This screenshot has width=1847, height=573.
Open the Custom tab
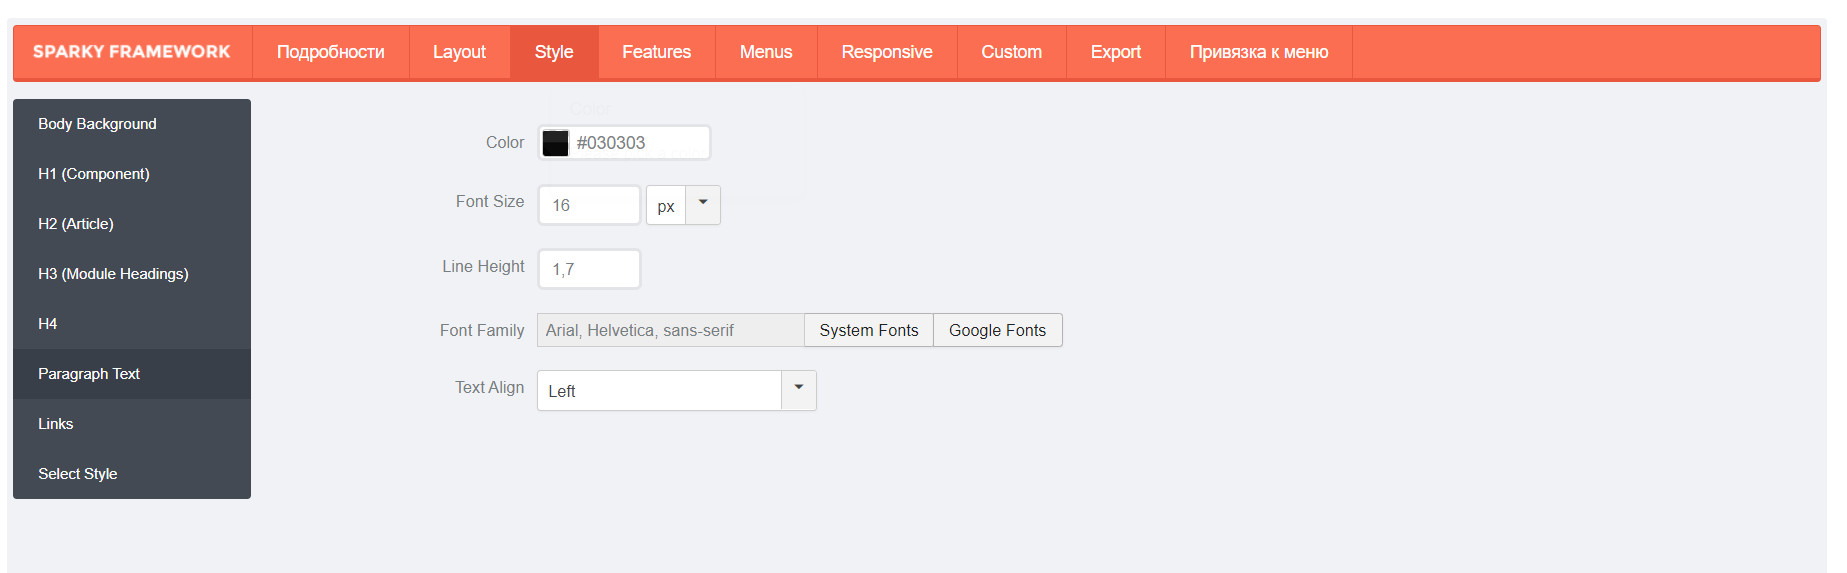[1011, 52]
